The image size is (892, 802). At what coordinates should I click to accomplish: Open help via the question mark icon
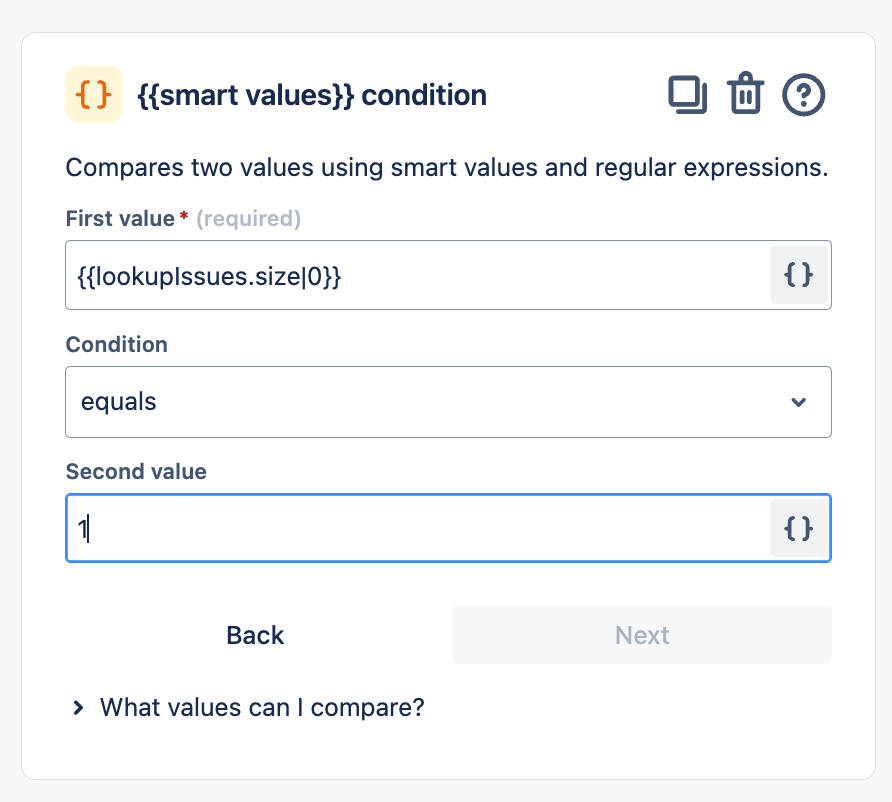click(x=803, y=94)
